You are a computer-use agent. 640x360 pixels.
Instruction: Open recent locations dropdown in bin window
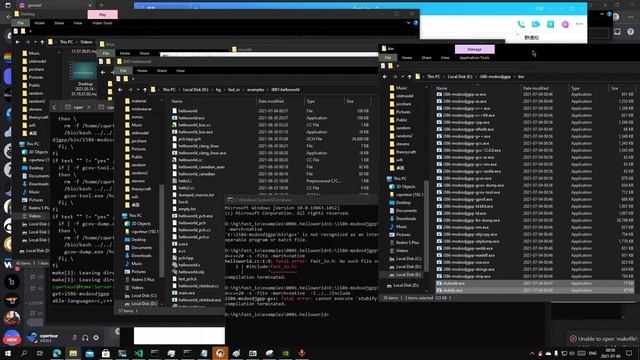tap(402, 77)
